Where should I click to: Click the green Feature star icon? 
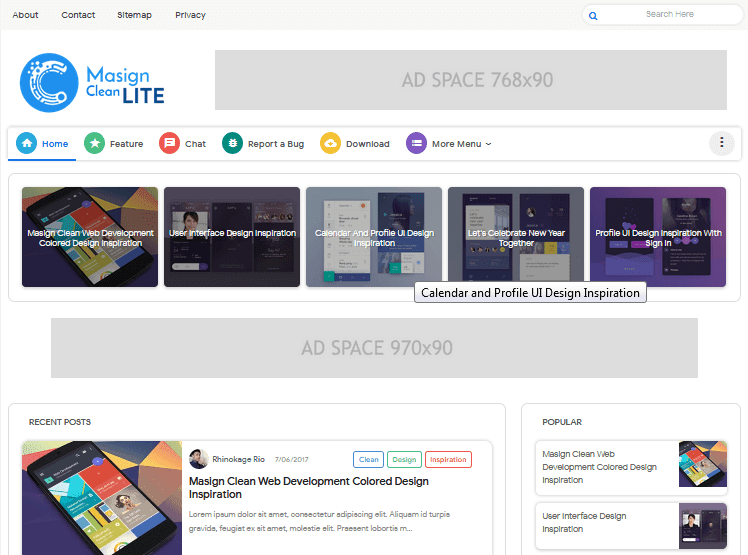(94, 143)
